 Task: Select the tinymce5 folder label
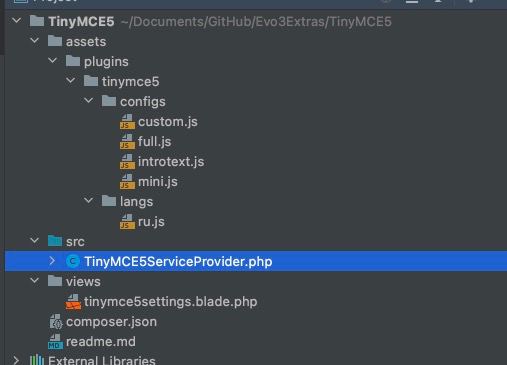[x=131, y=82]
